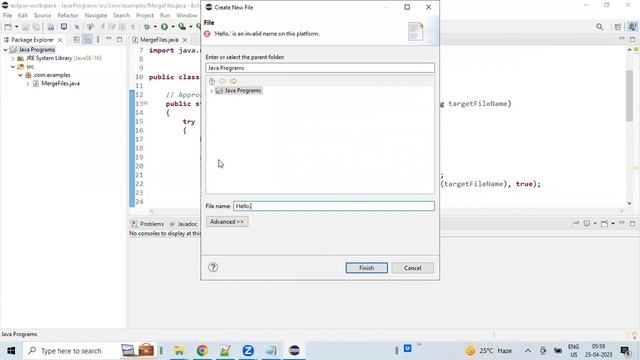Focus the File name input field
Image resolution: width=640 pixels, height=360 pixels.
pos(333,206)
